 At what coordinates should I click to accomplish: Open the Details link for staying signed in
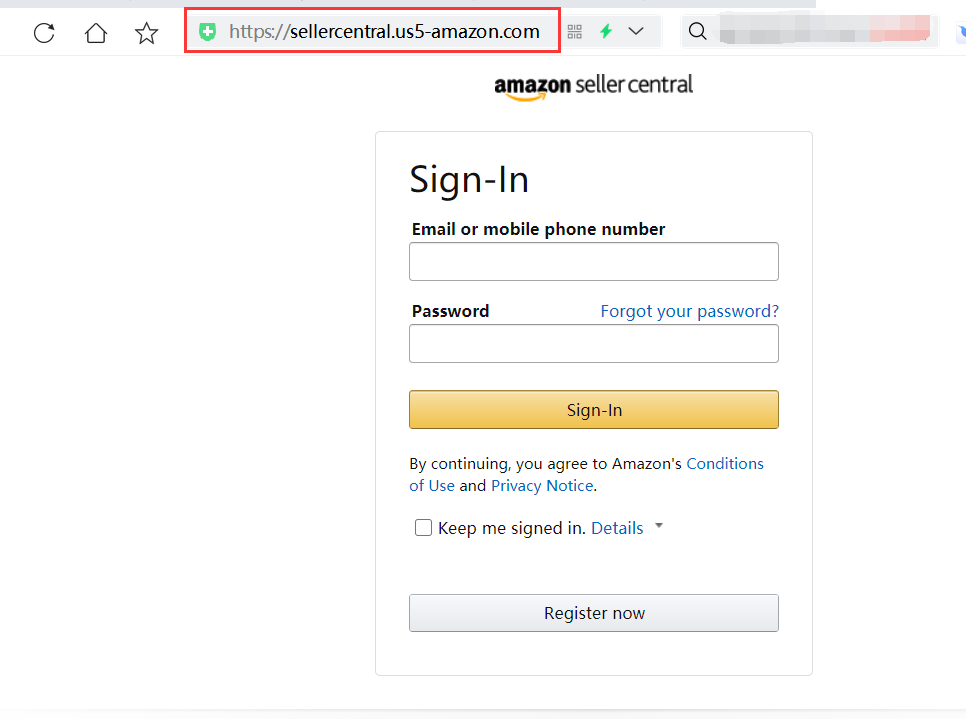(617, 528)
